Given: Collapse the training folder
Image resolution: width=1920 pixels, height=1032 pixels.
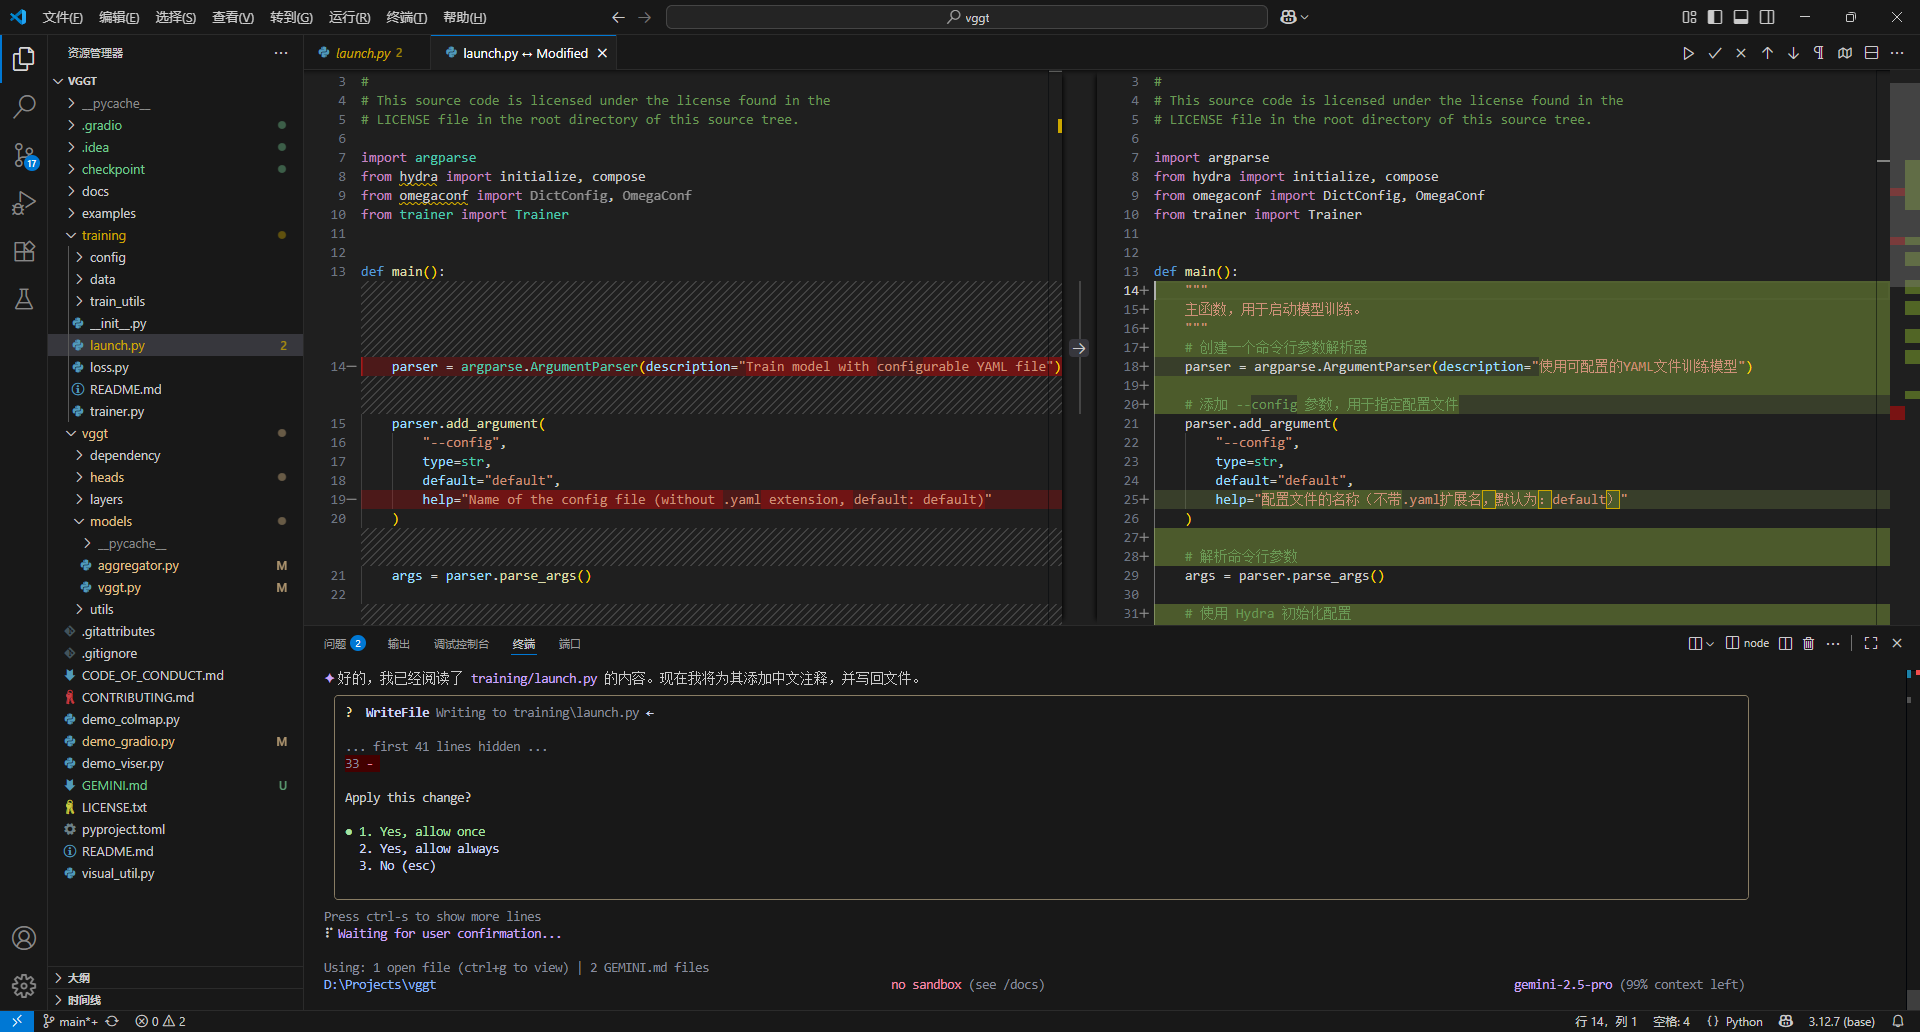Looking at the screenshot, I should pyautogui.click(x=104, y=235).
